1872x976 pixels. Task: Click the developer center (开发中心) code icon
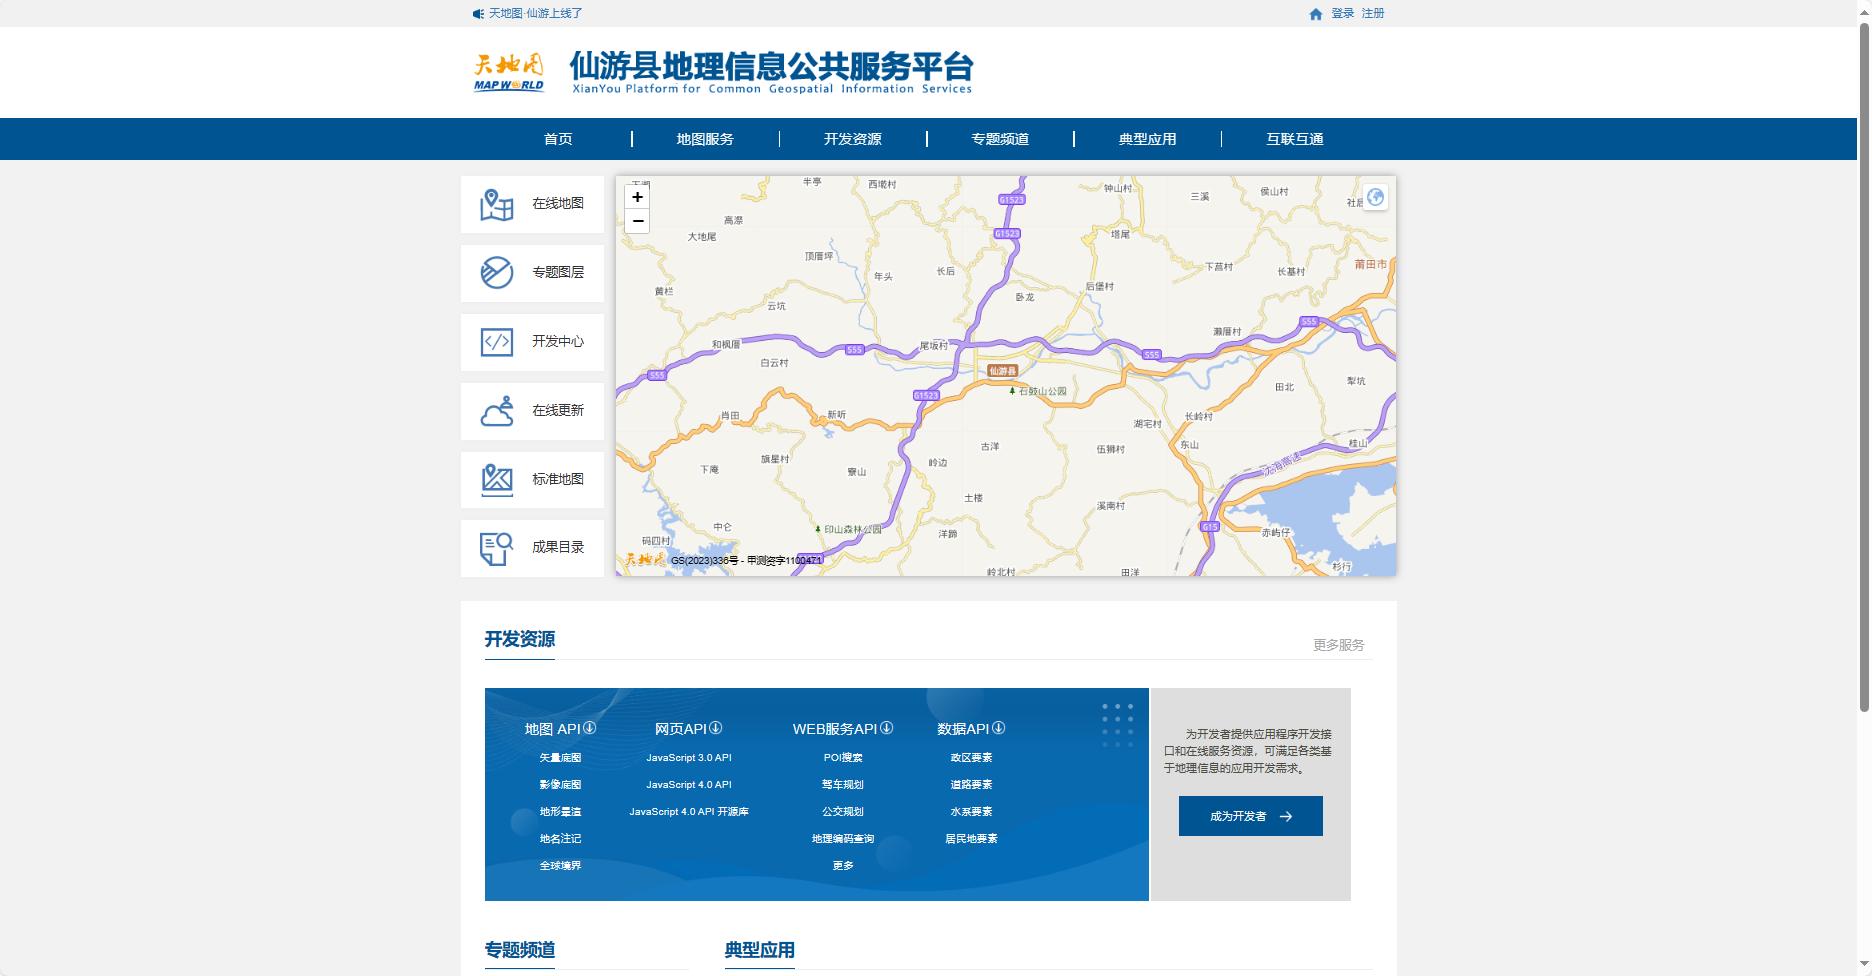click(497, 342)
